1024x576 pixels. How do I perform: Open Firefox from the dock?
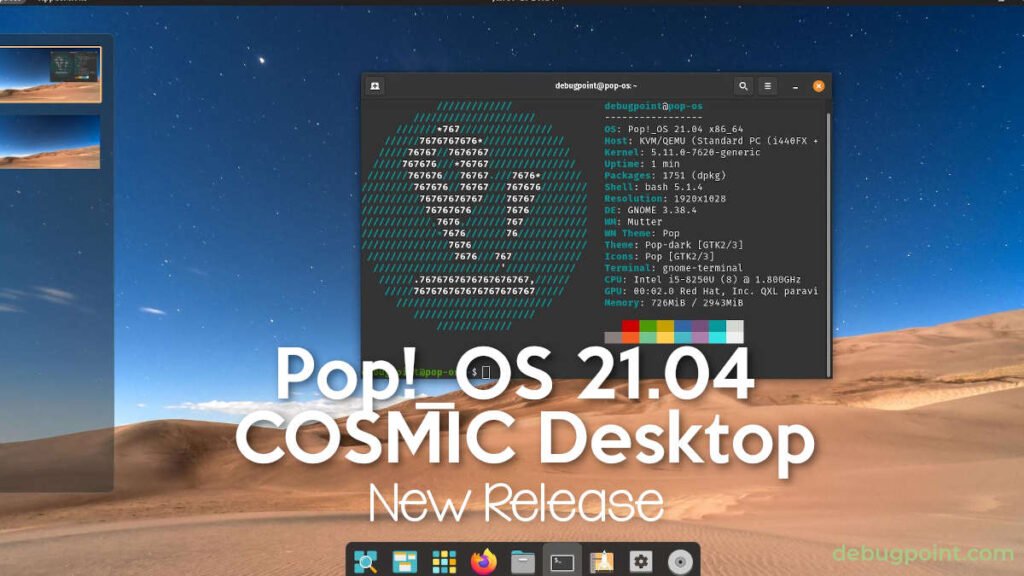pos(484,561)
